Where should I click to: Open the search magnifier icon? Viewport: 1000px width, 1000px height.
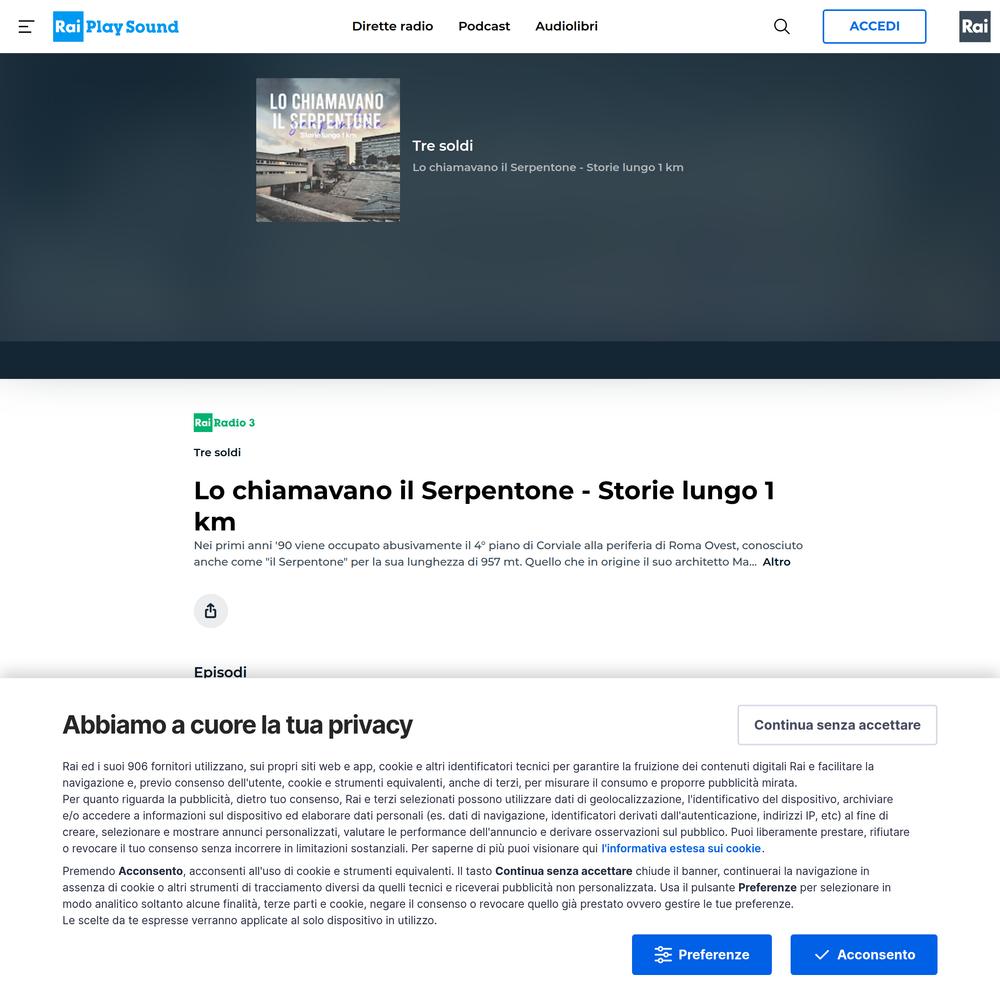point(781,26)
